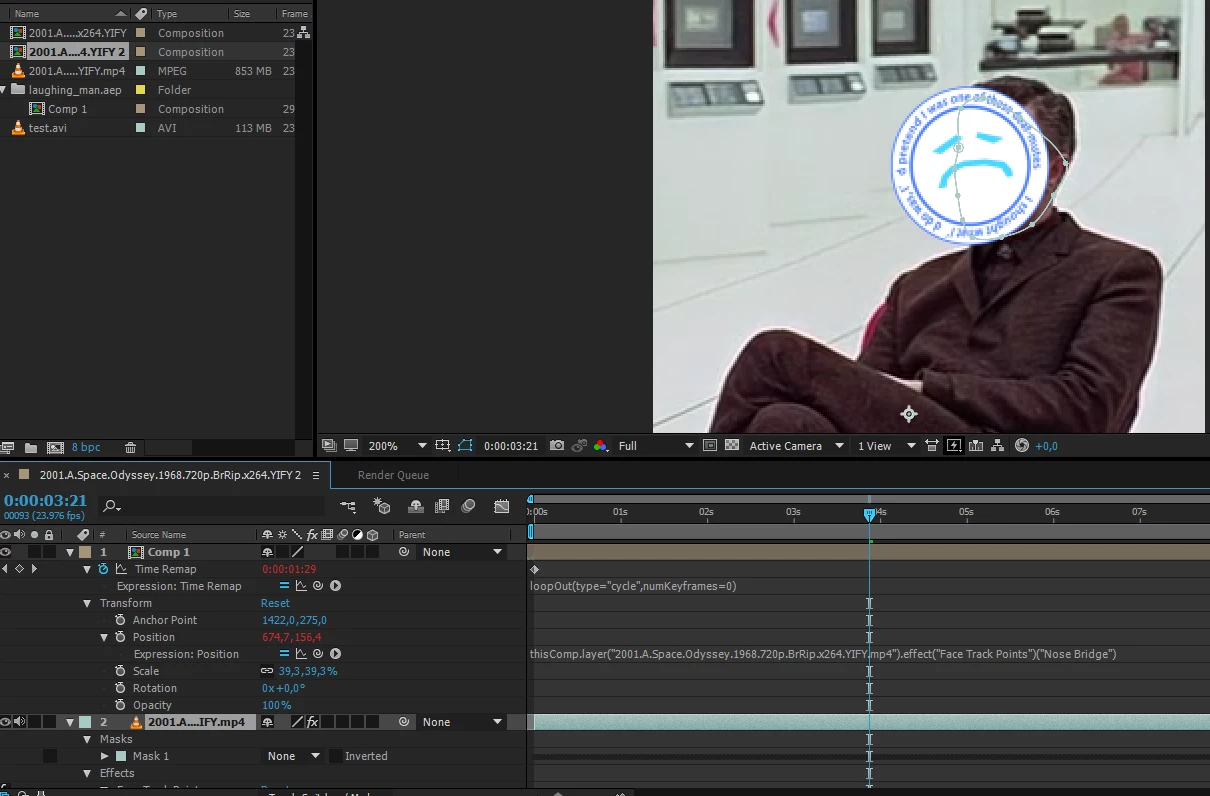The height and width of the screenshot is (796, 1210).
Task: Open the timeline panel menu icon
Action: click(316, 475)
